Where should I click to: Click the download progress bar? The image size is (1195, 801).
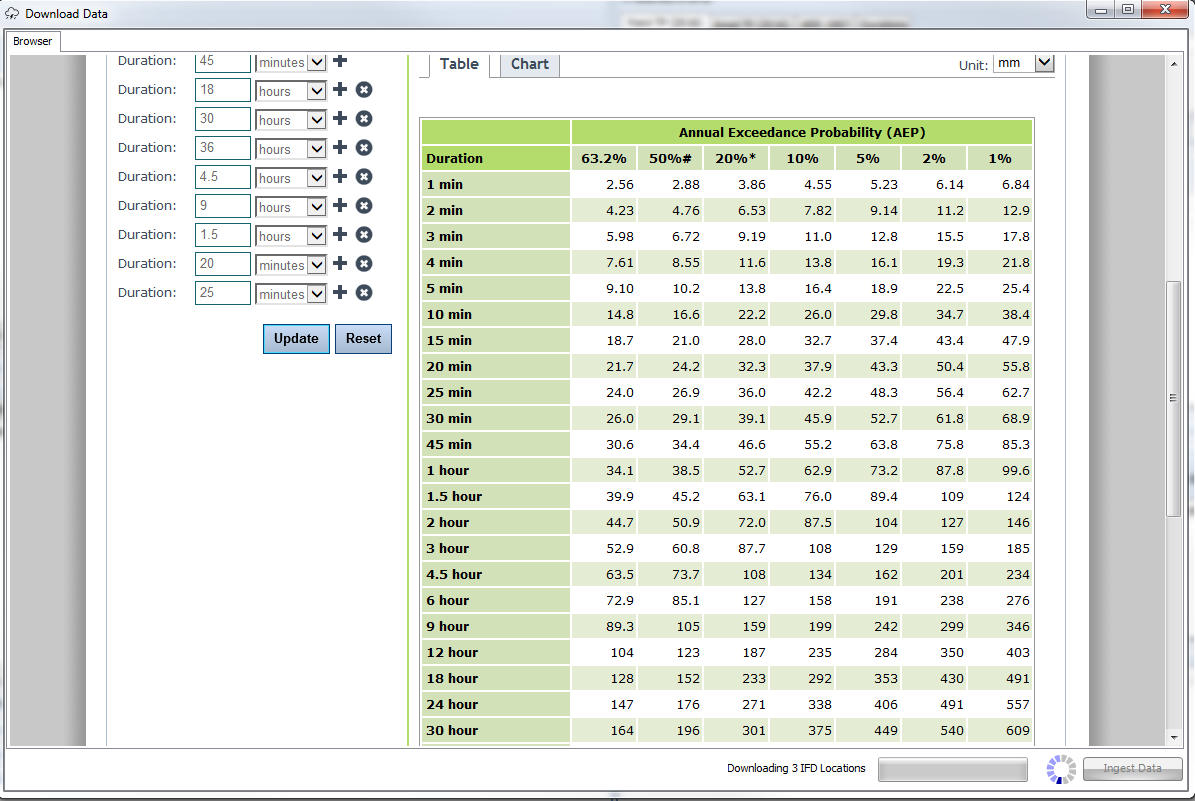[x=952, y=769]
